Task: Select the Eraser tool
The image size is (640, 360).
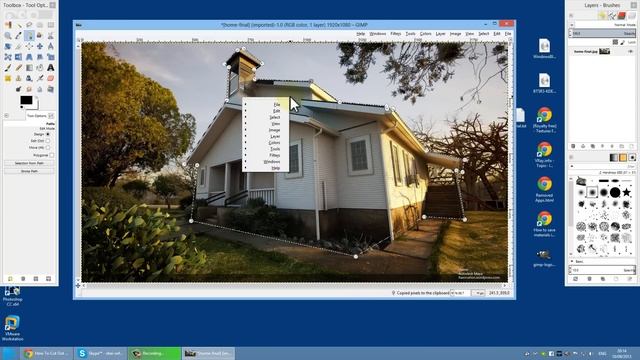Action: coord(51,78)
